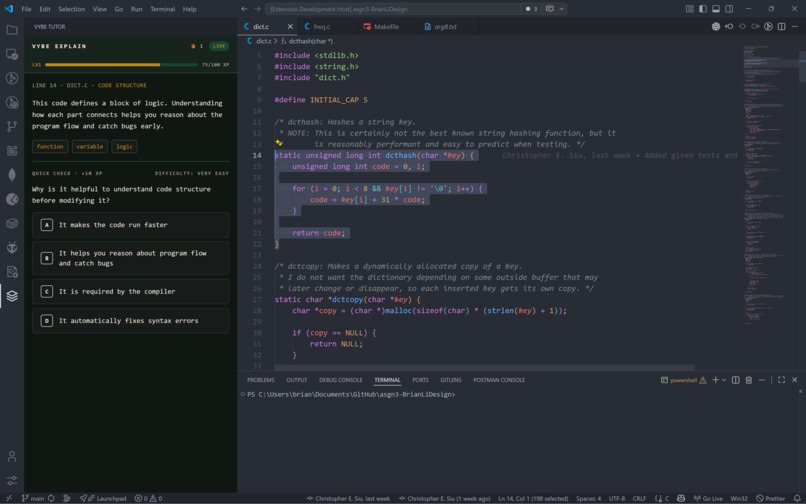Select answer B about program flow and bugs
Screen dimensions: 806x504
tap(131, 258)
